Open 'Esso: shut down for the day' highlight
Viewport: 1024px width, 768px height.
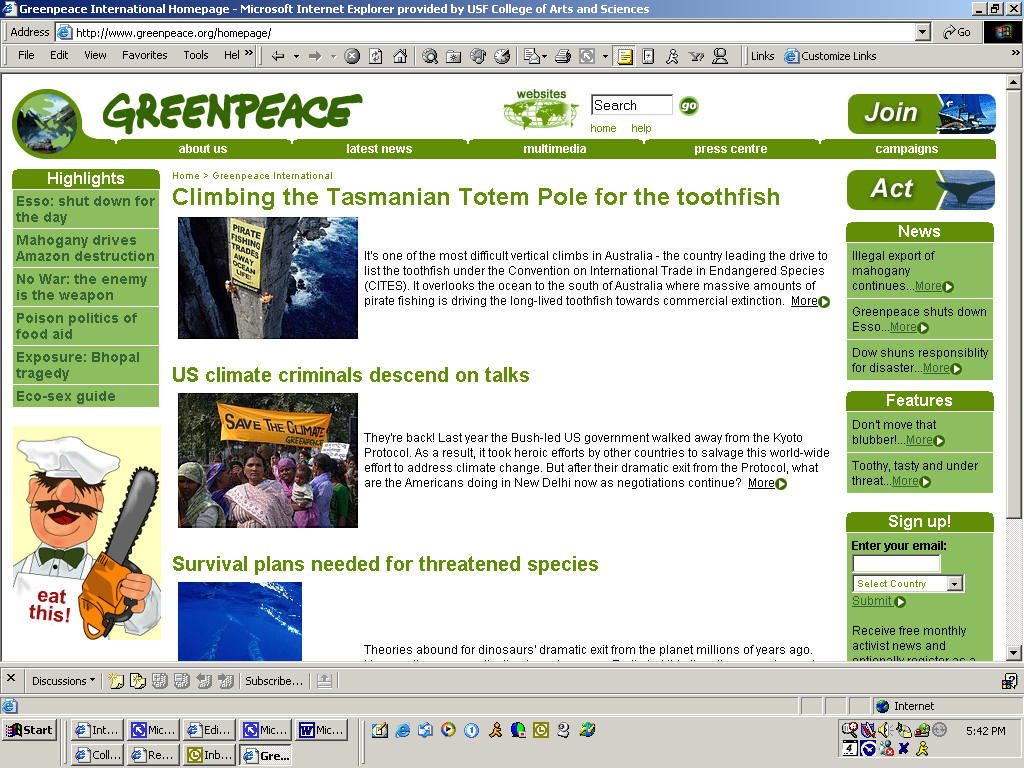[86, 209]
